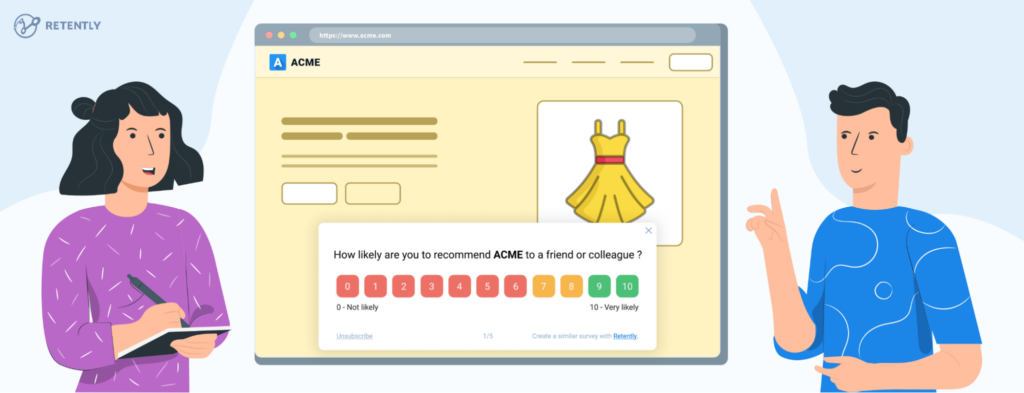Screen dimensions: 1024x393
Task: Choose rating 3 on the scale
Action: point(432,286)
